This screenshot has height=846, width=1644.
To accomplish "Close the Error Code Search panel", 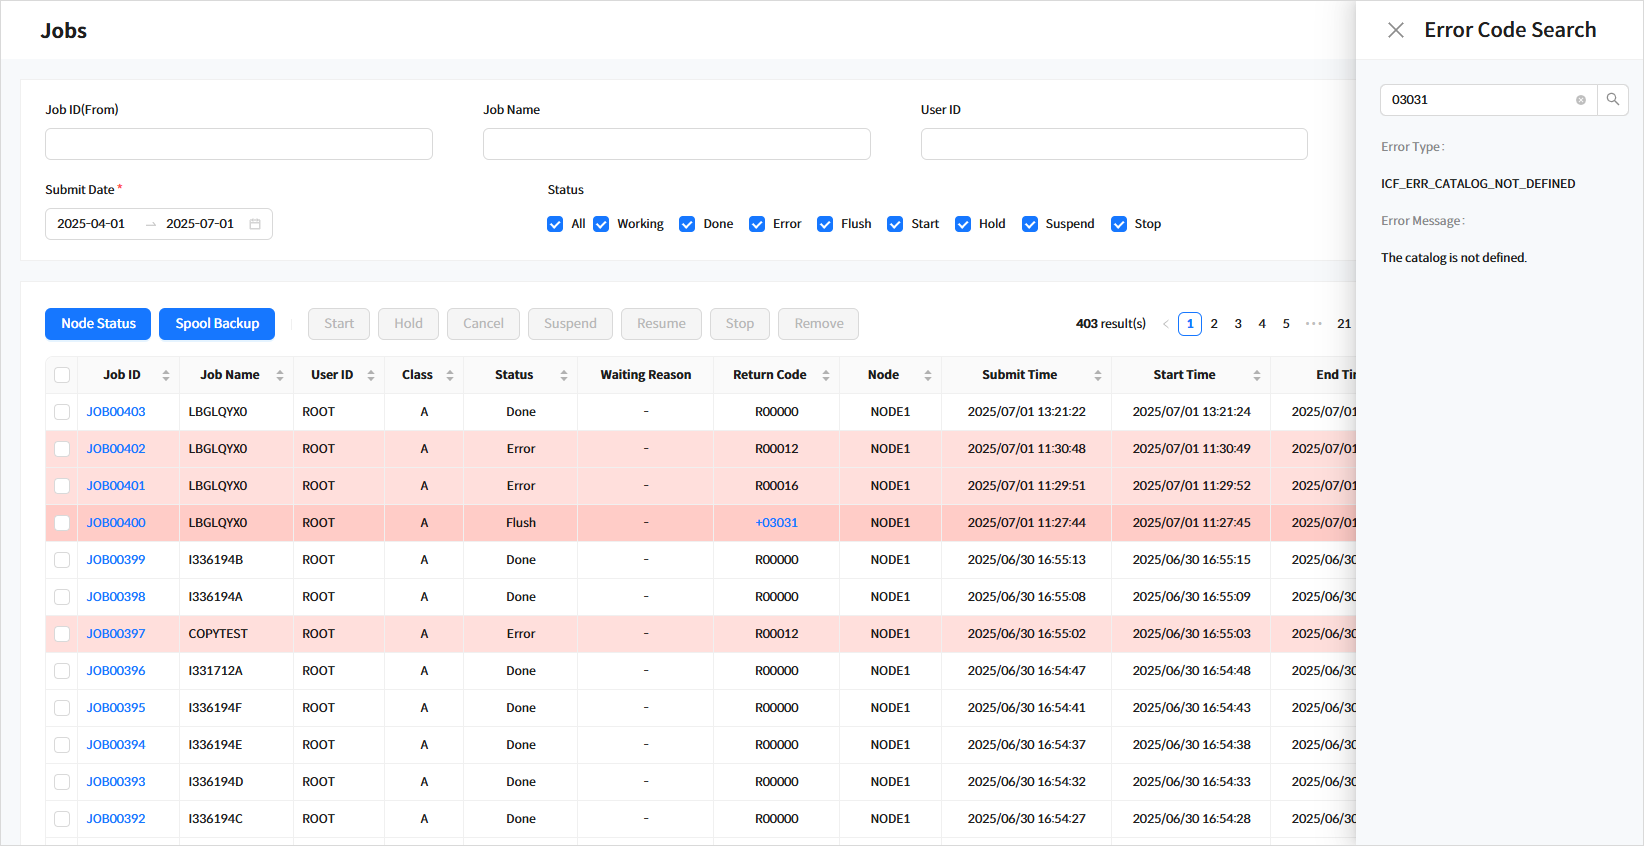I will coord(1396,30).
